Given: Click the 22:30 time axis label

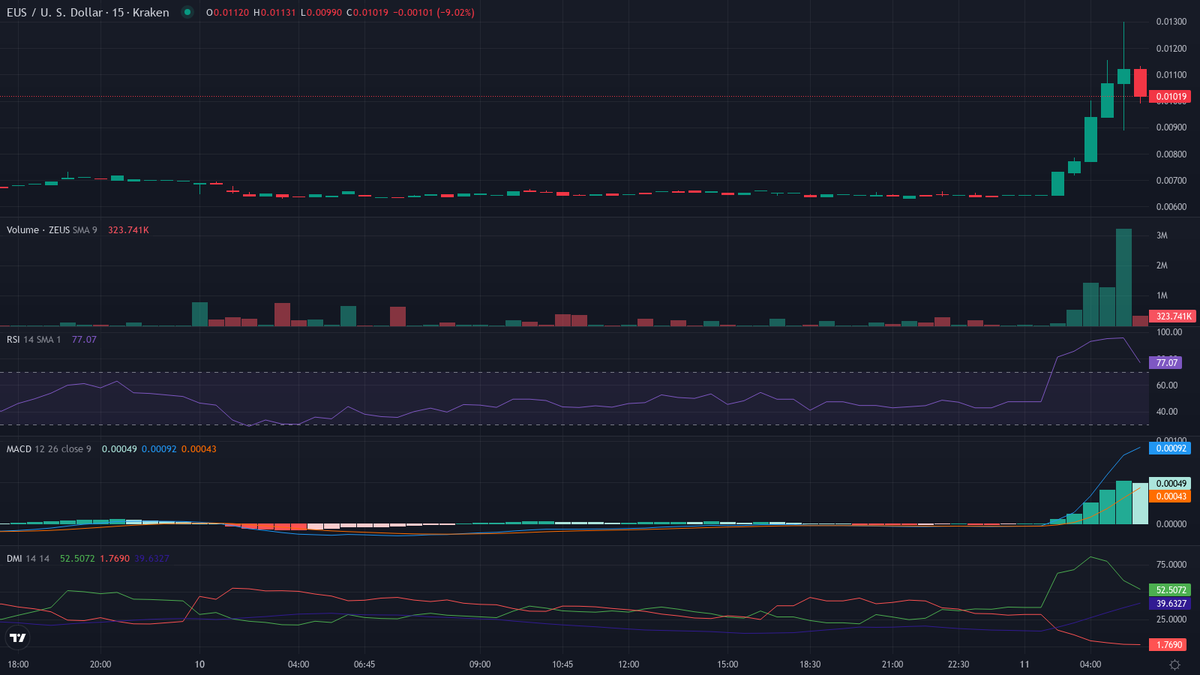Looking at the screenshot, I should click(x=958, y=664).
